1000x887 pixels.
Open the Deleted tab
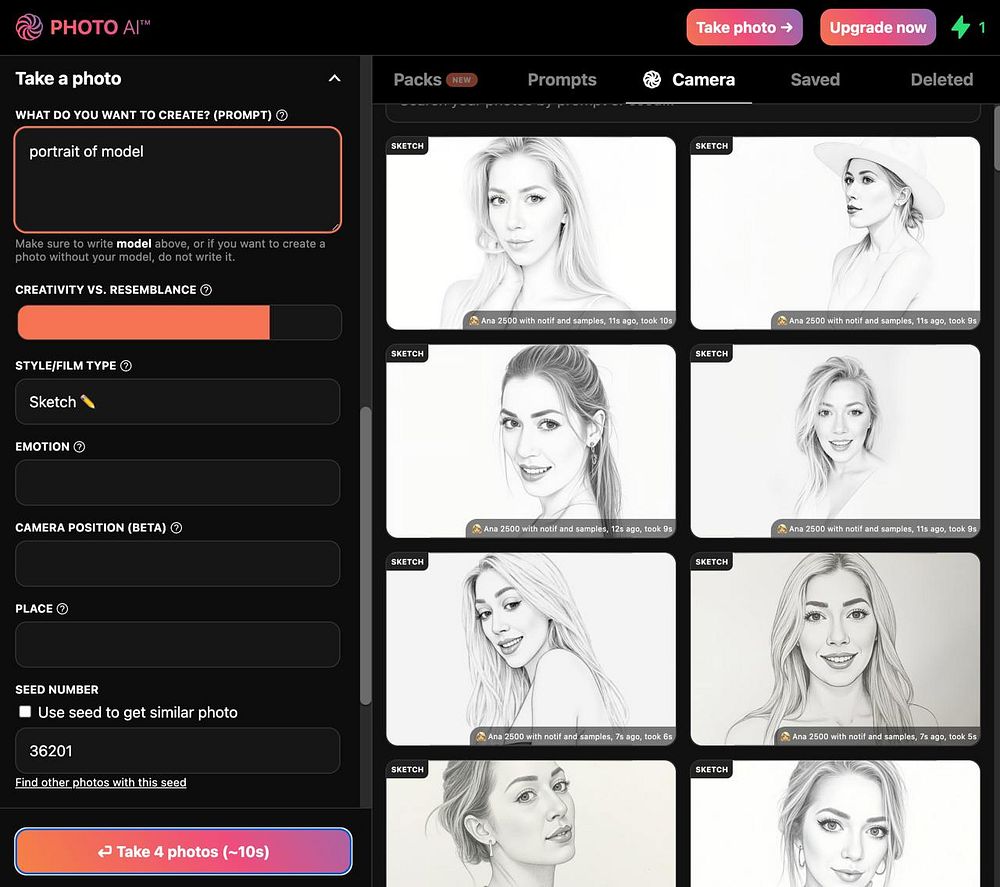(x=941, y=80)
